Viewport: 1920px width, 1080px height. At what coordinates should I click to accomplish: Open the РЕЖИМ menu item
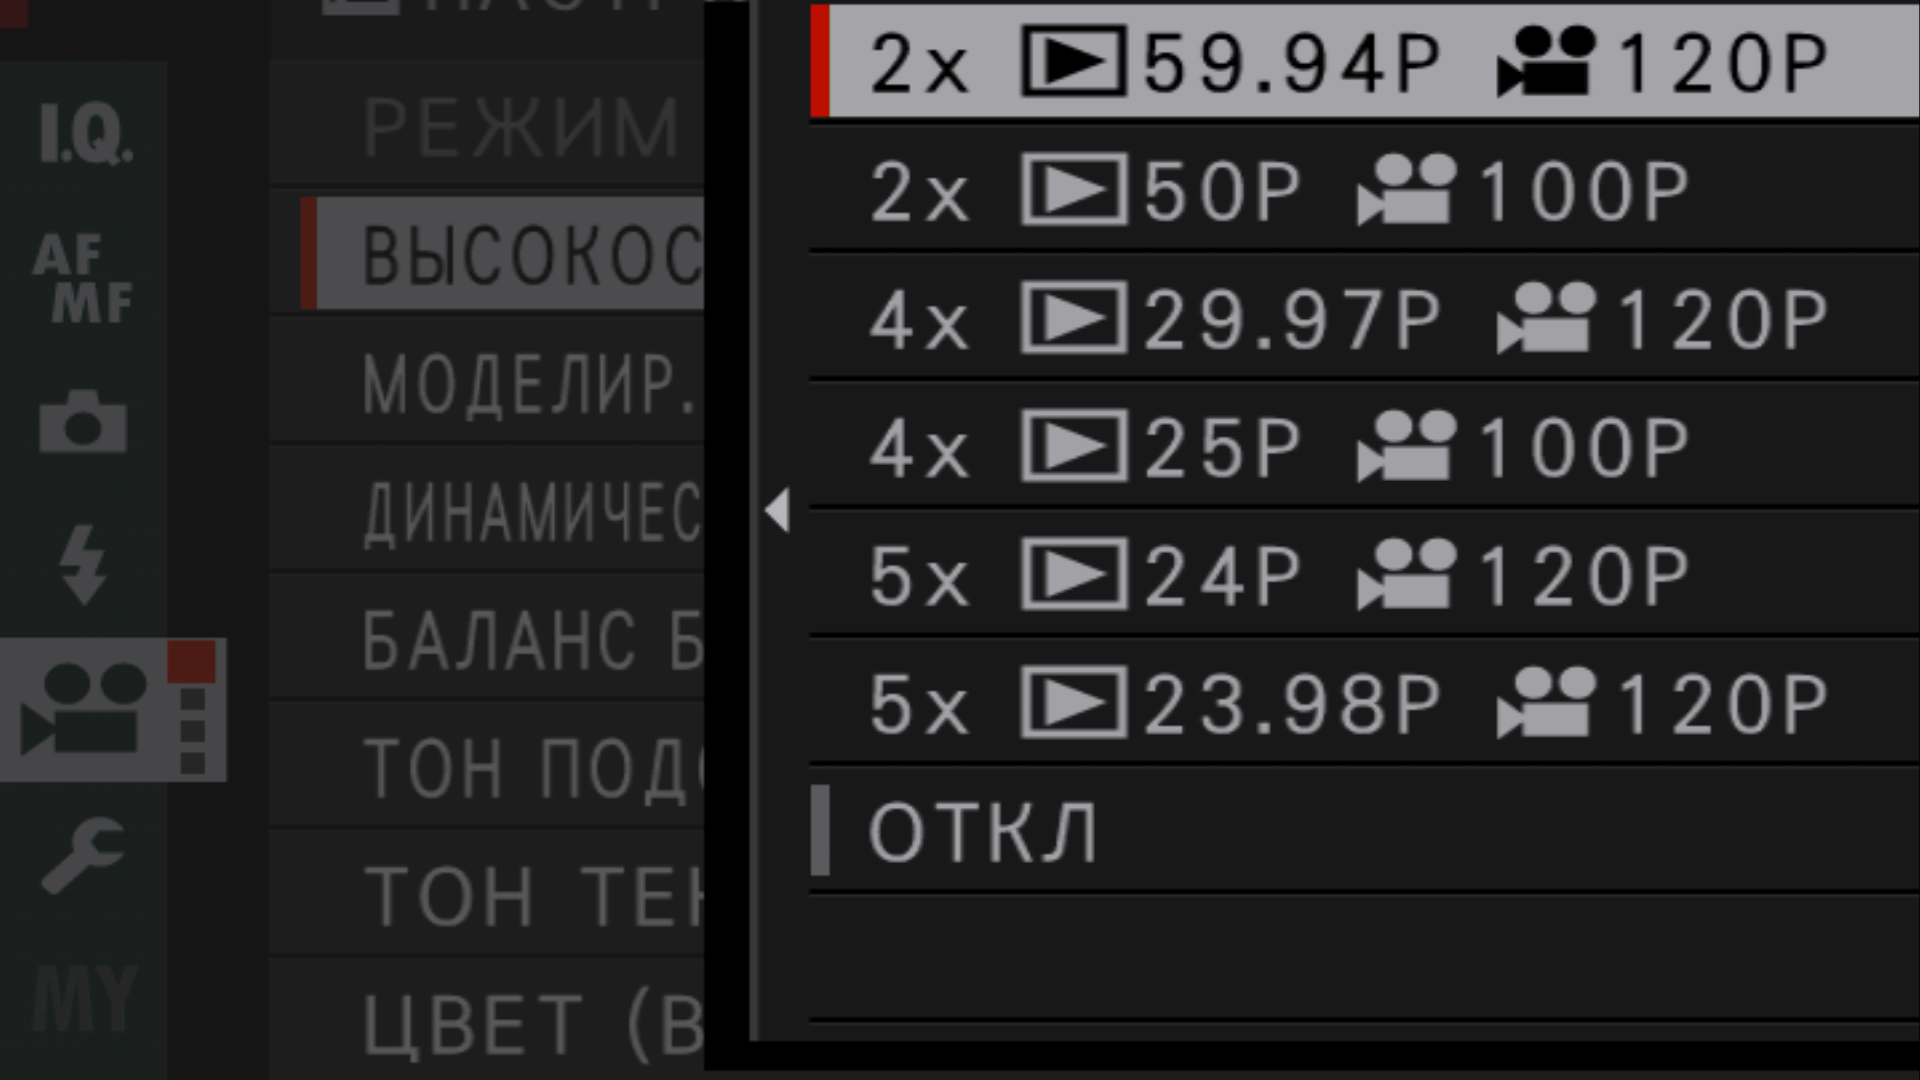[x=520, y=128]
